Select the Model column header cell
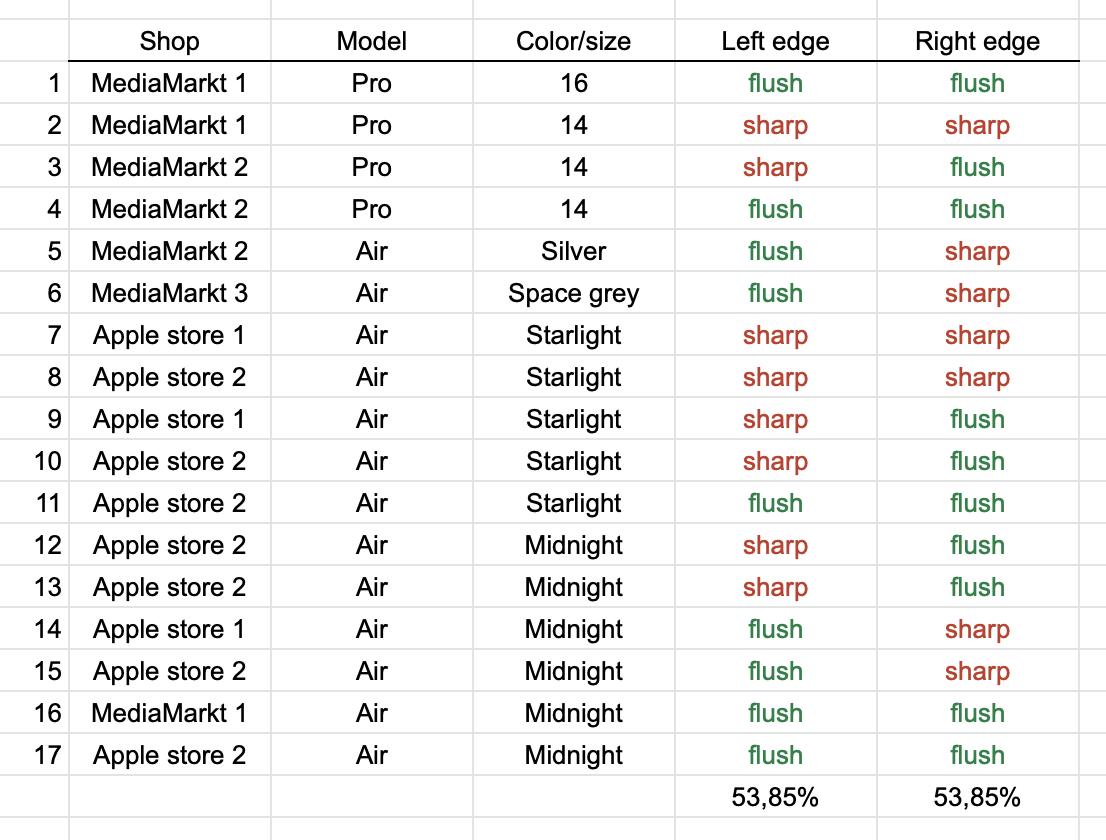This screenshot has height=840, width=1106. pos(371,41)
